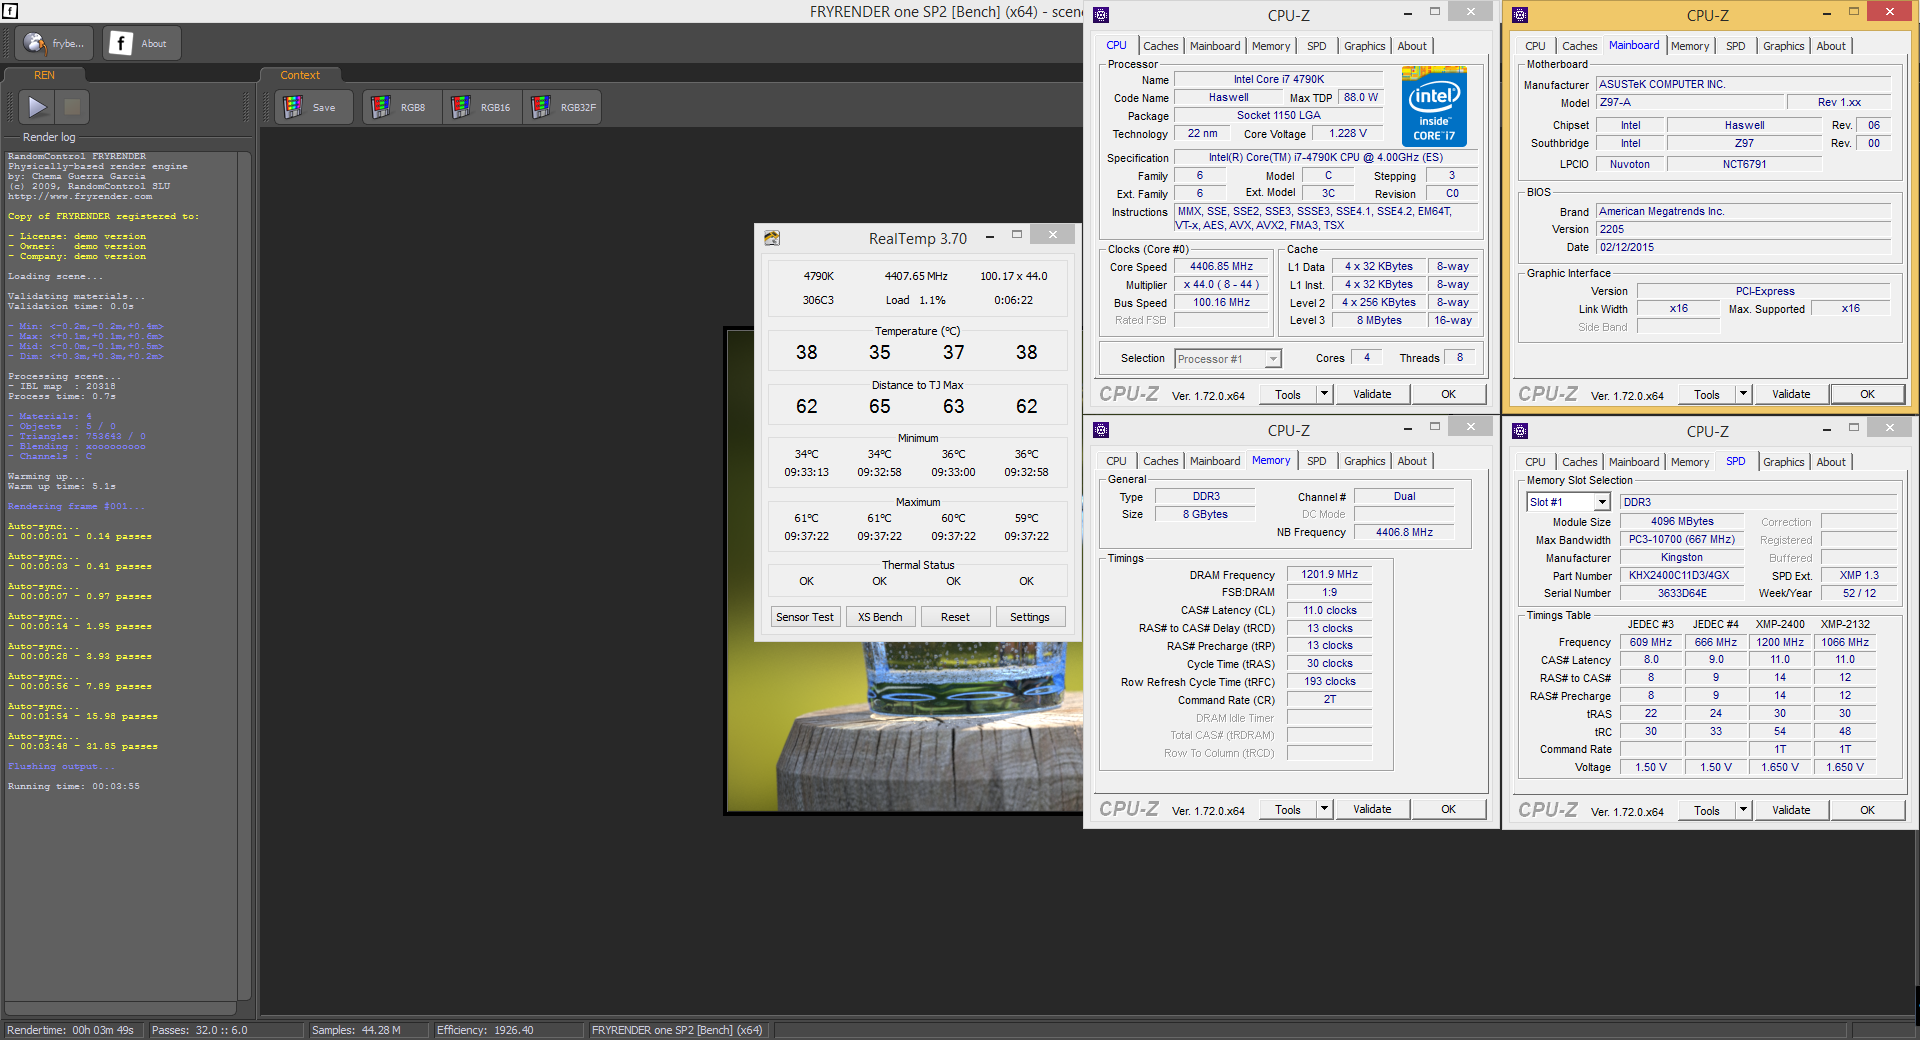Screen dimensions: 1920x1040
Task: Start rendering with the play button
Action: click(37, 106)
